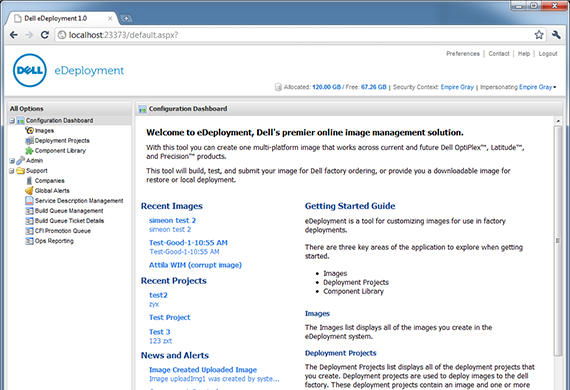
Task: Click Deployment Projects heading in Getting Started
Action: (341, 353)
